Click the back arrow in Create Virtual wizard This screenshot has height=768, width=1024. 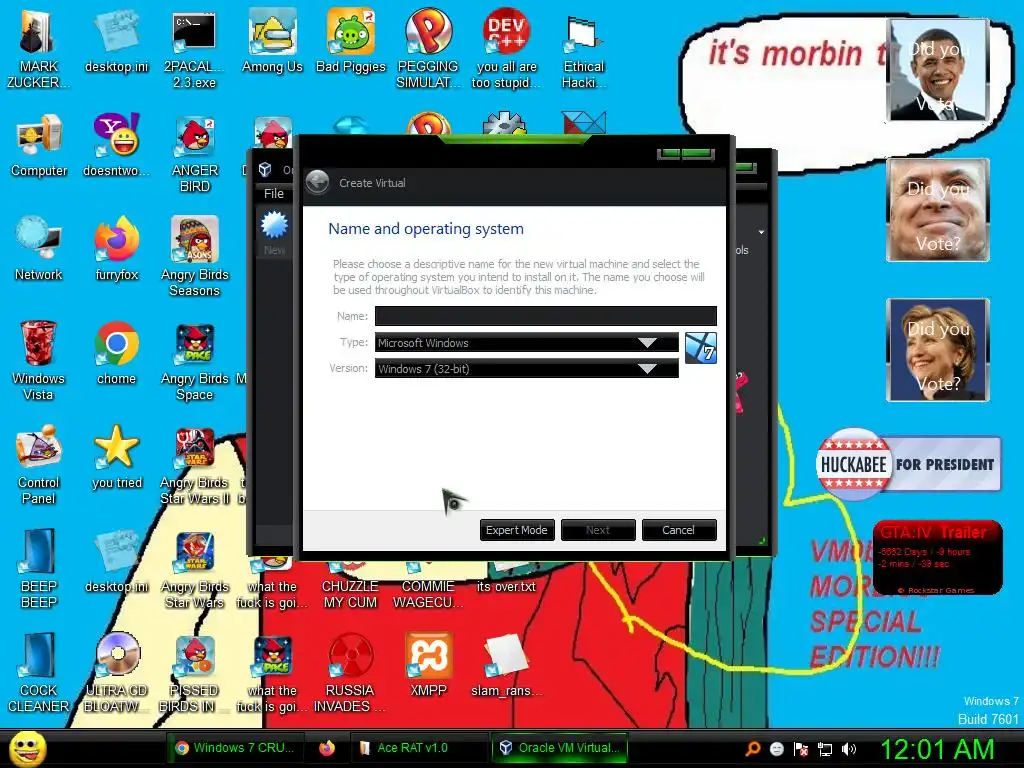point(318,182)
